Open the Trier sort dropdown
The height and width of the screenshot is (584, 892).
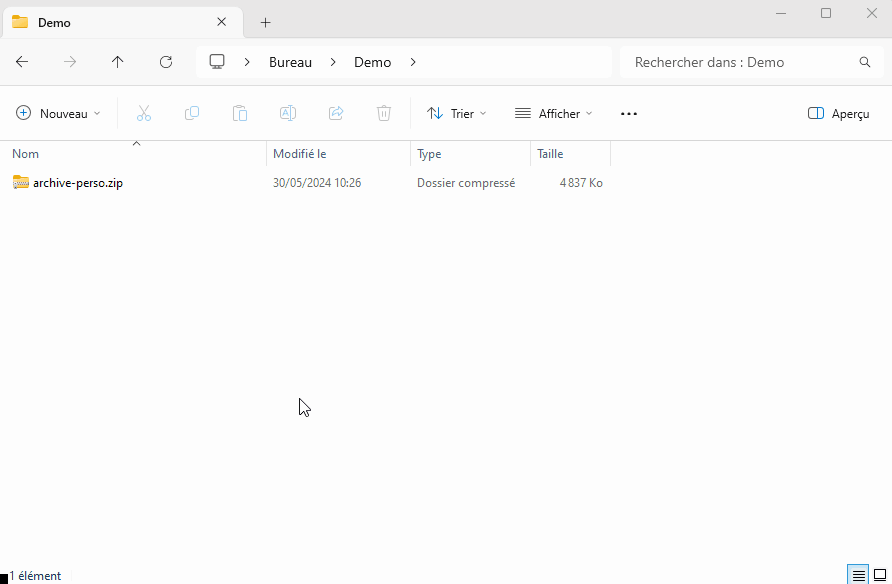click(x=456, y=113)
